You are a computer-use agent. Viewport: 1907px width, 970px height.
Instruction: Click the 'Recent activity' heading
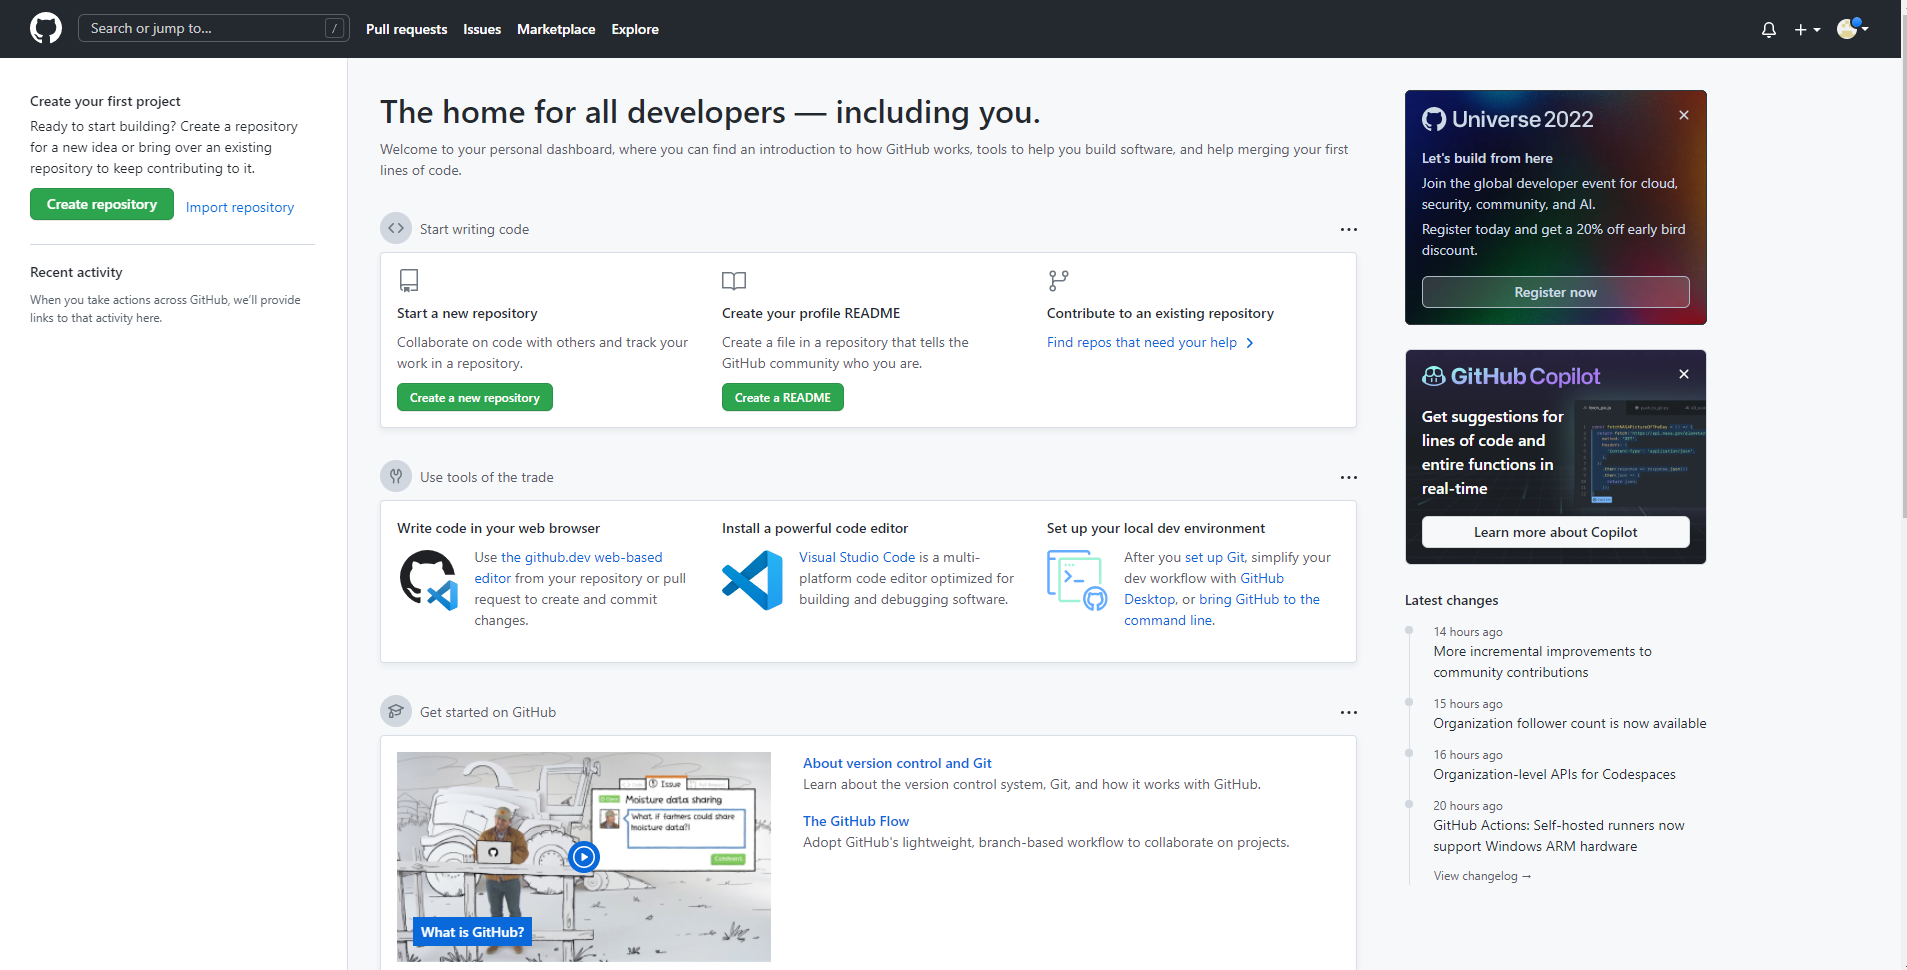(x=76, y=272)
